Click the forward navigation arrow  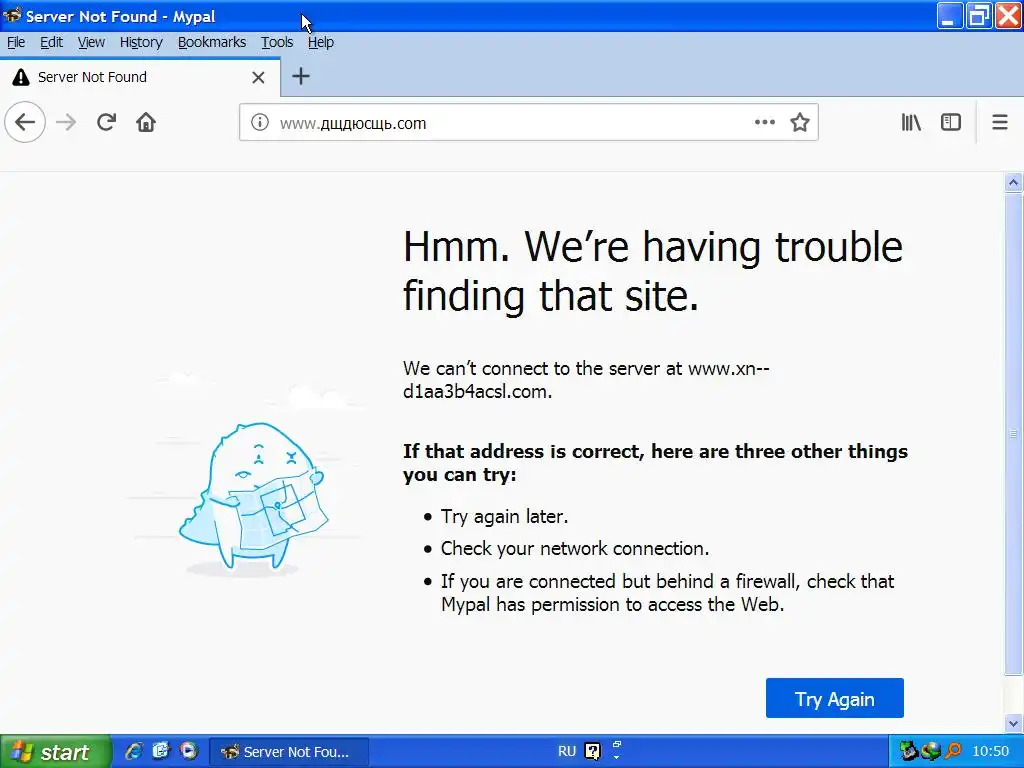pyautogui.click(x=66, y=122)
